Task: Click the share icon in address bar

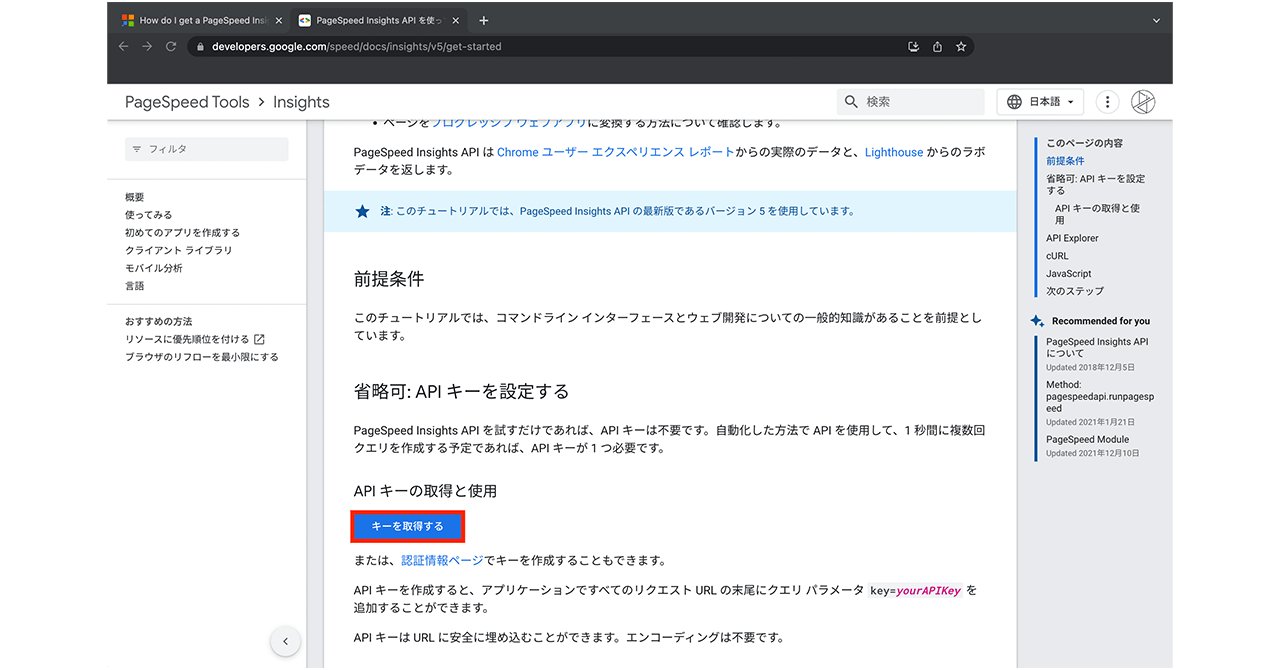Action: pyautogui.click(x=937, y=46)
